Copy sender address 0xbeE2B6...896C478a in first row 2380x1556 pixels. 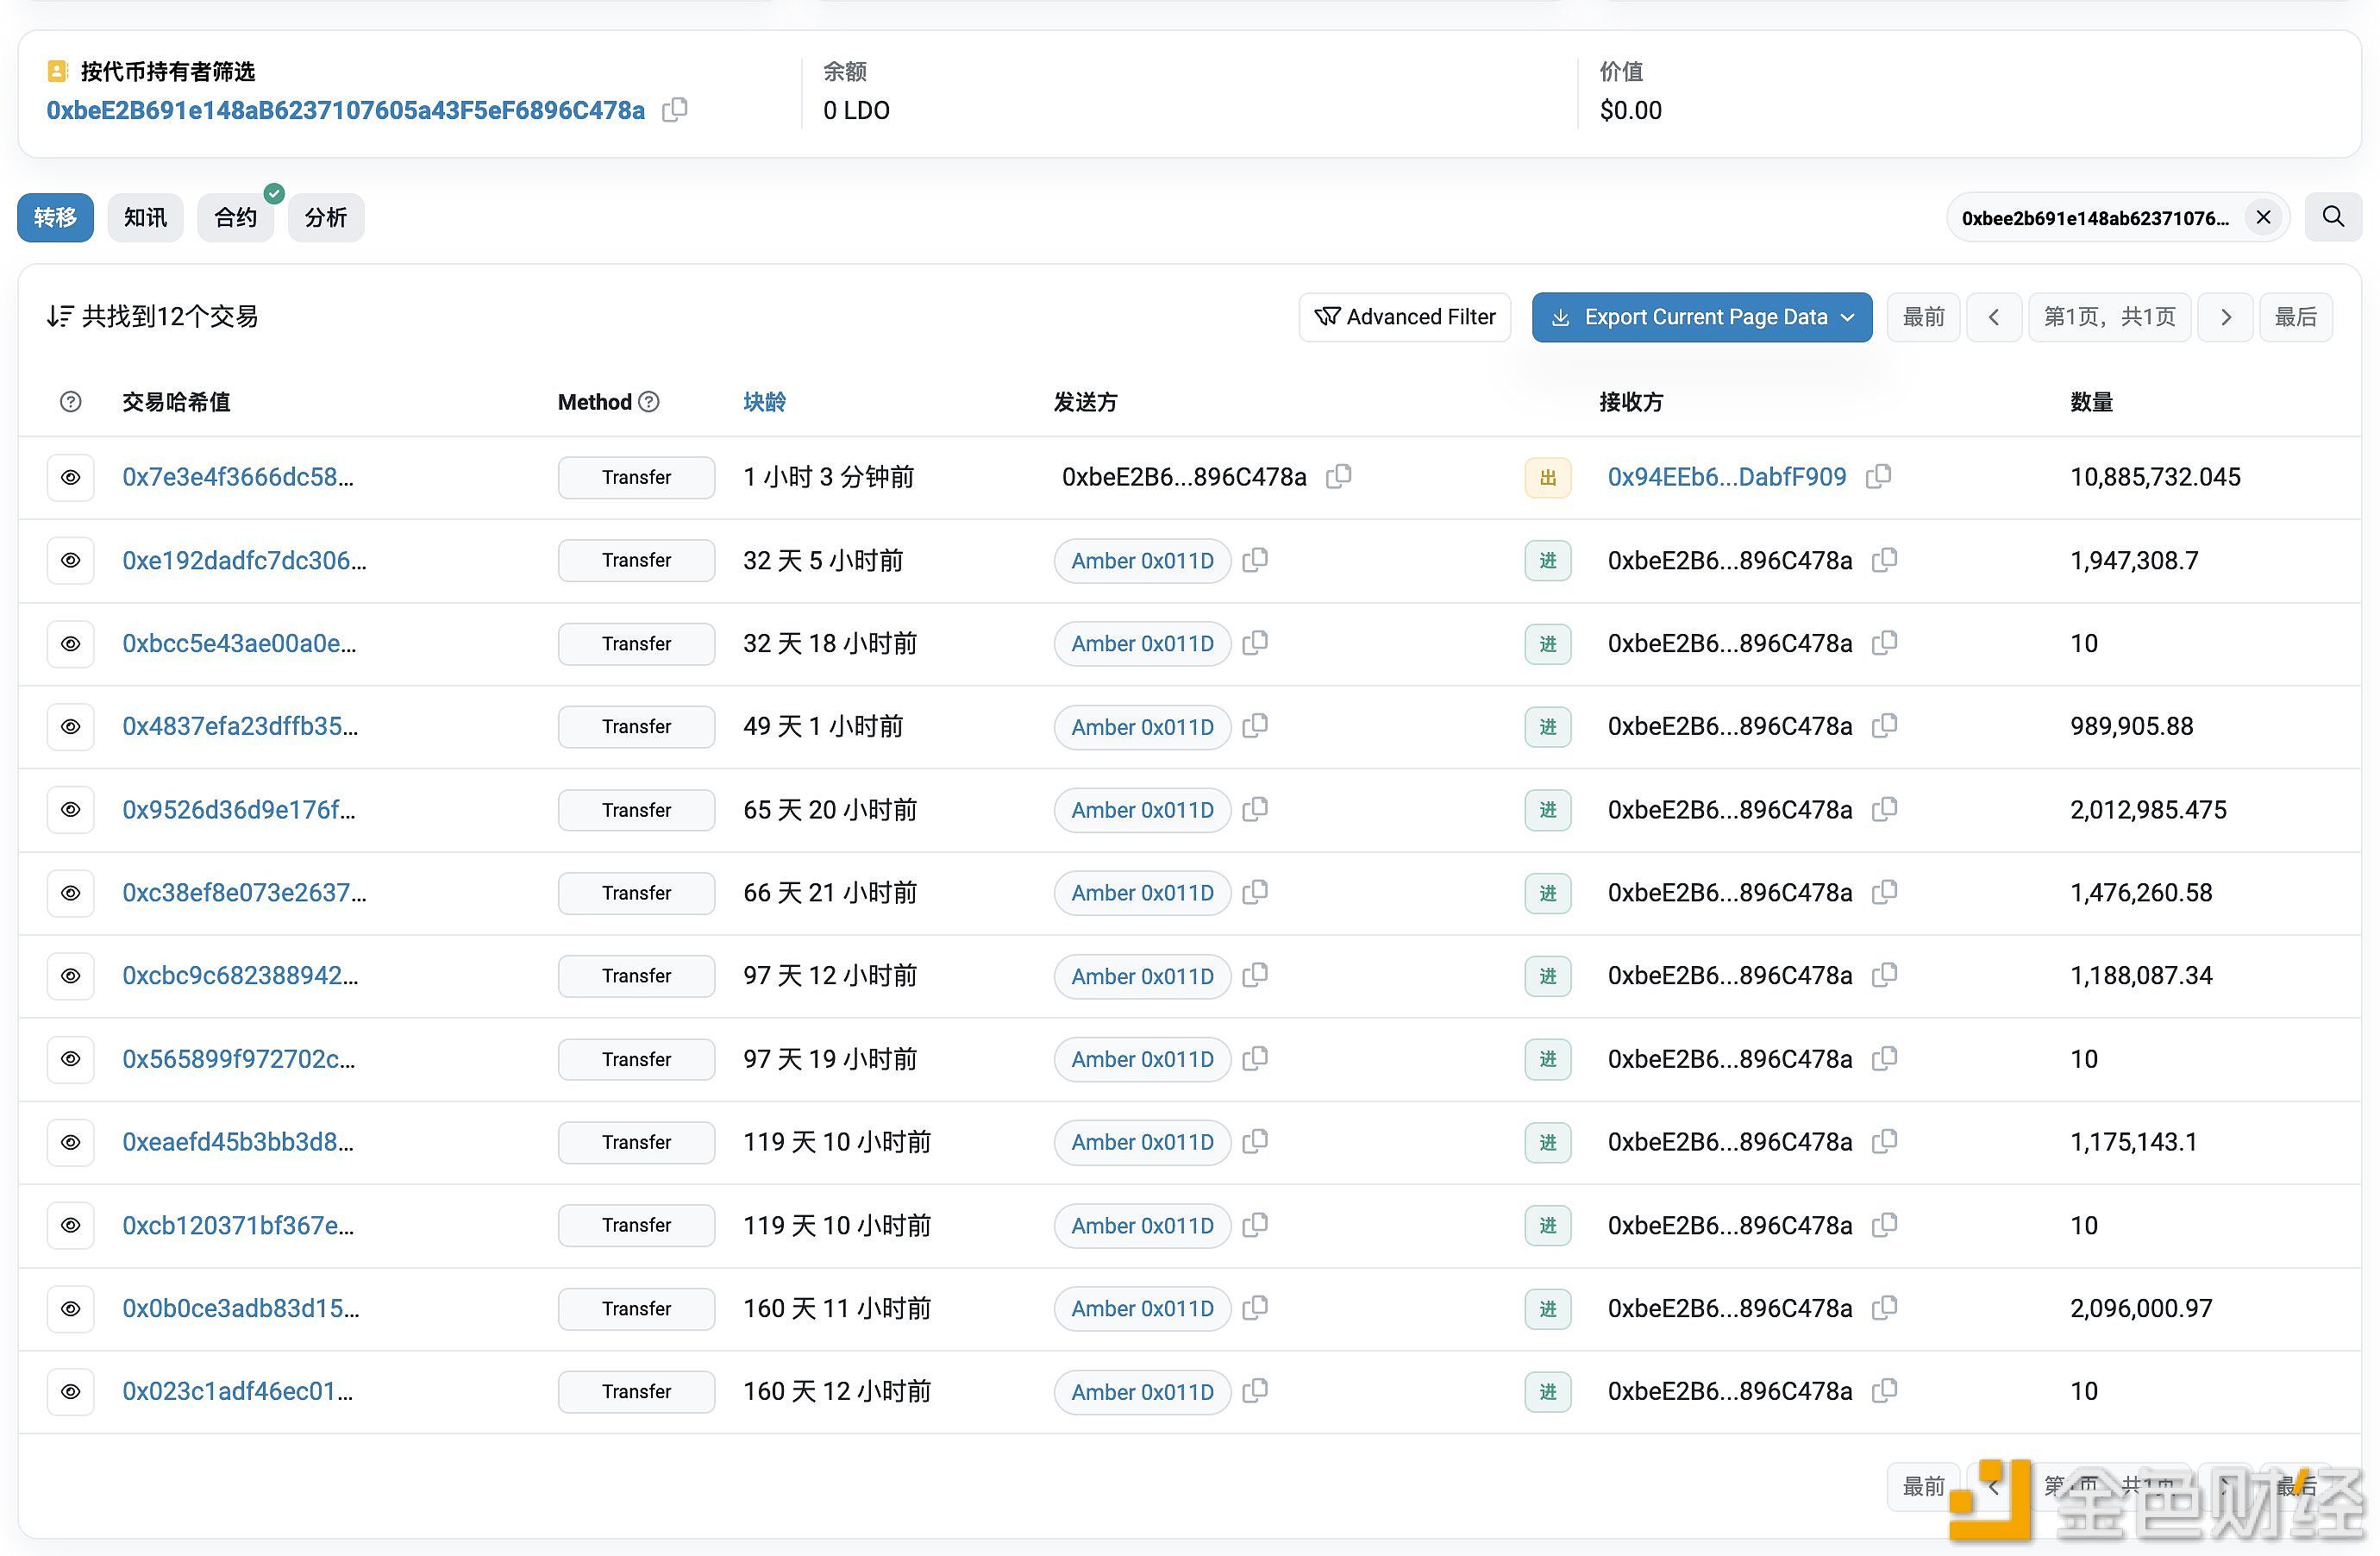(x=1339, y=476)
